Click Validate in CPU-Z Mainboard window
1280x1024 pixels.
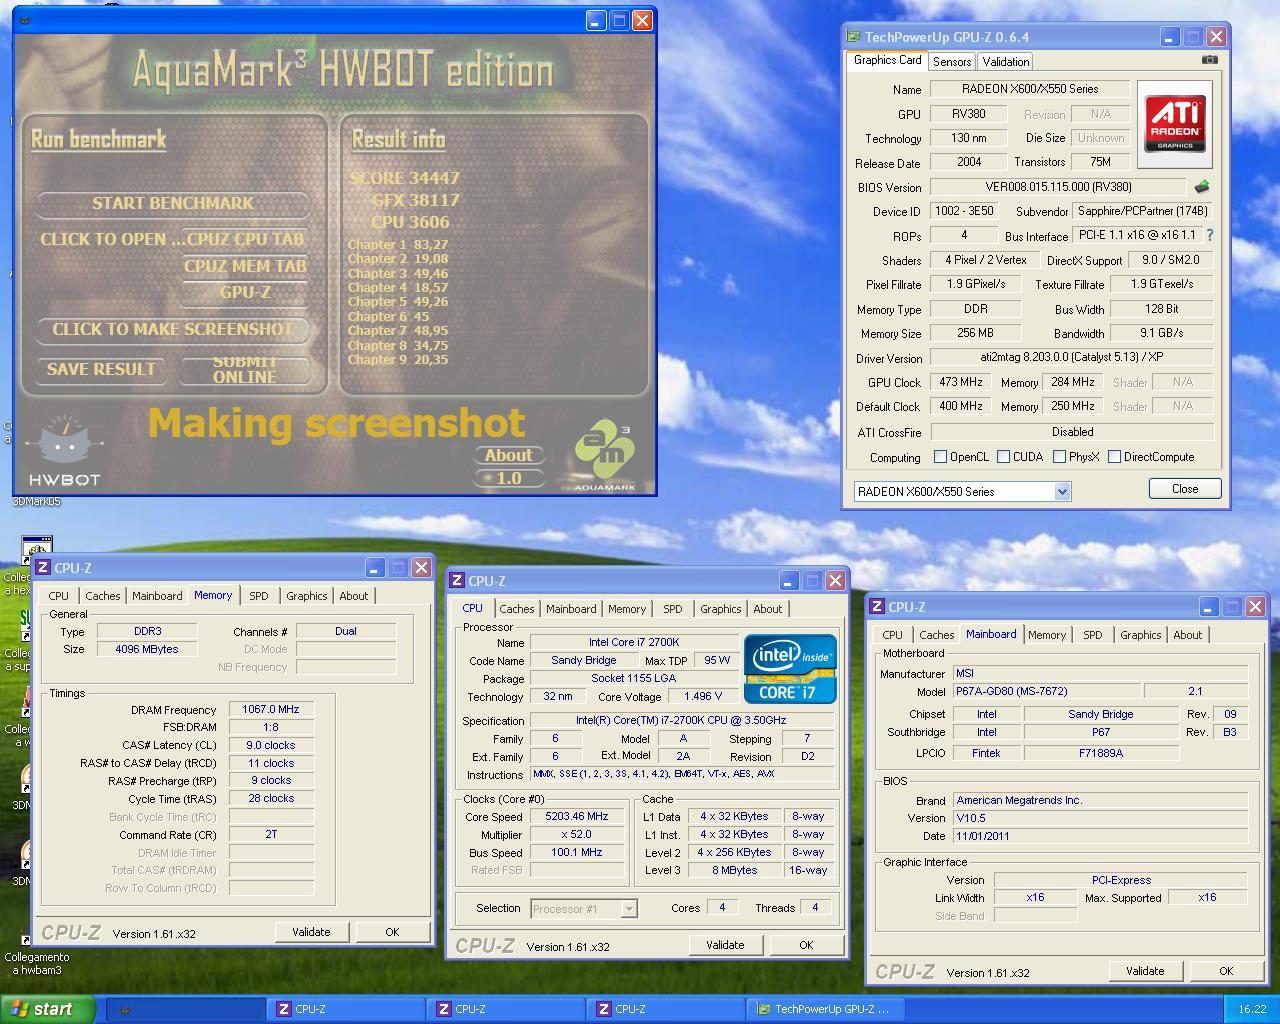click(1145, 971)
